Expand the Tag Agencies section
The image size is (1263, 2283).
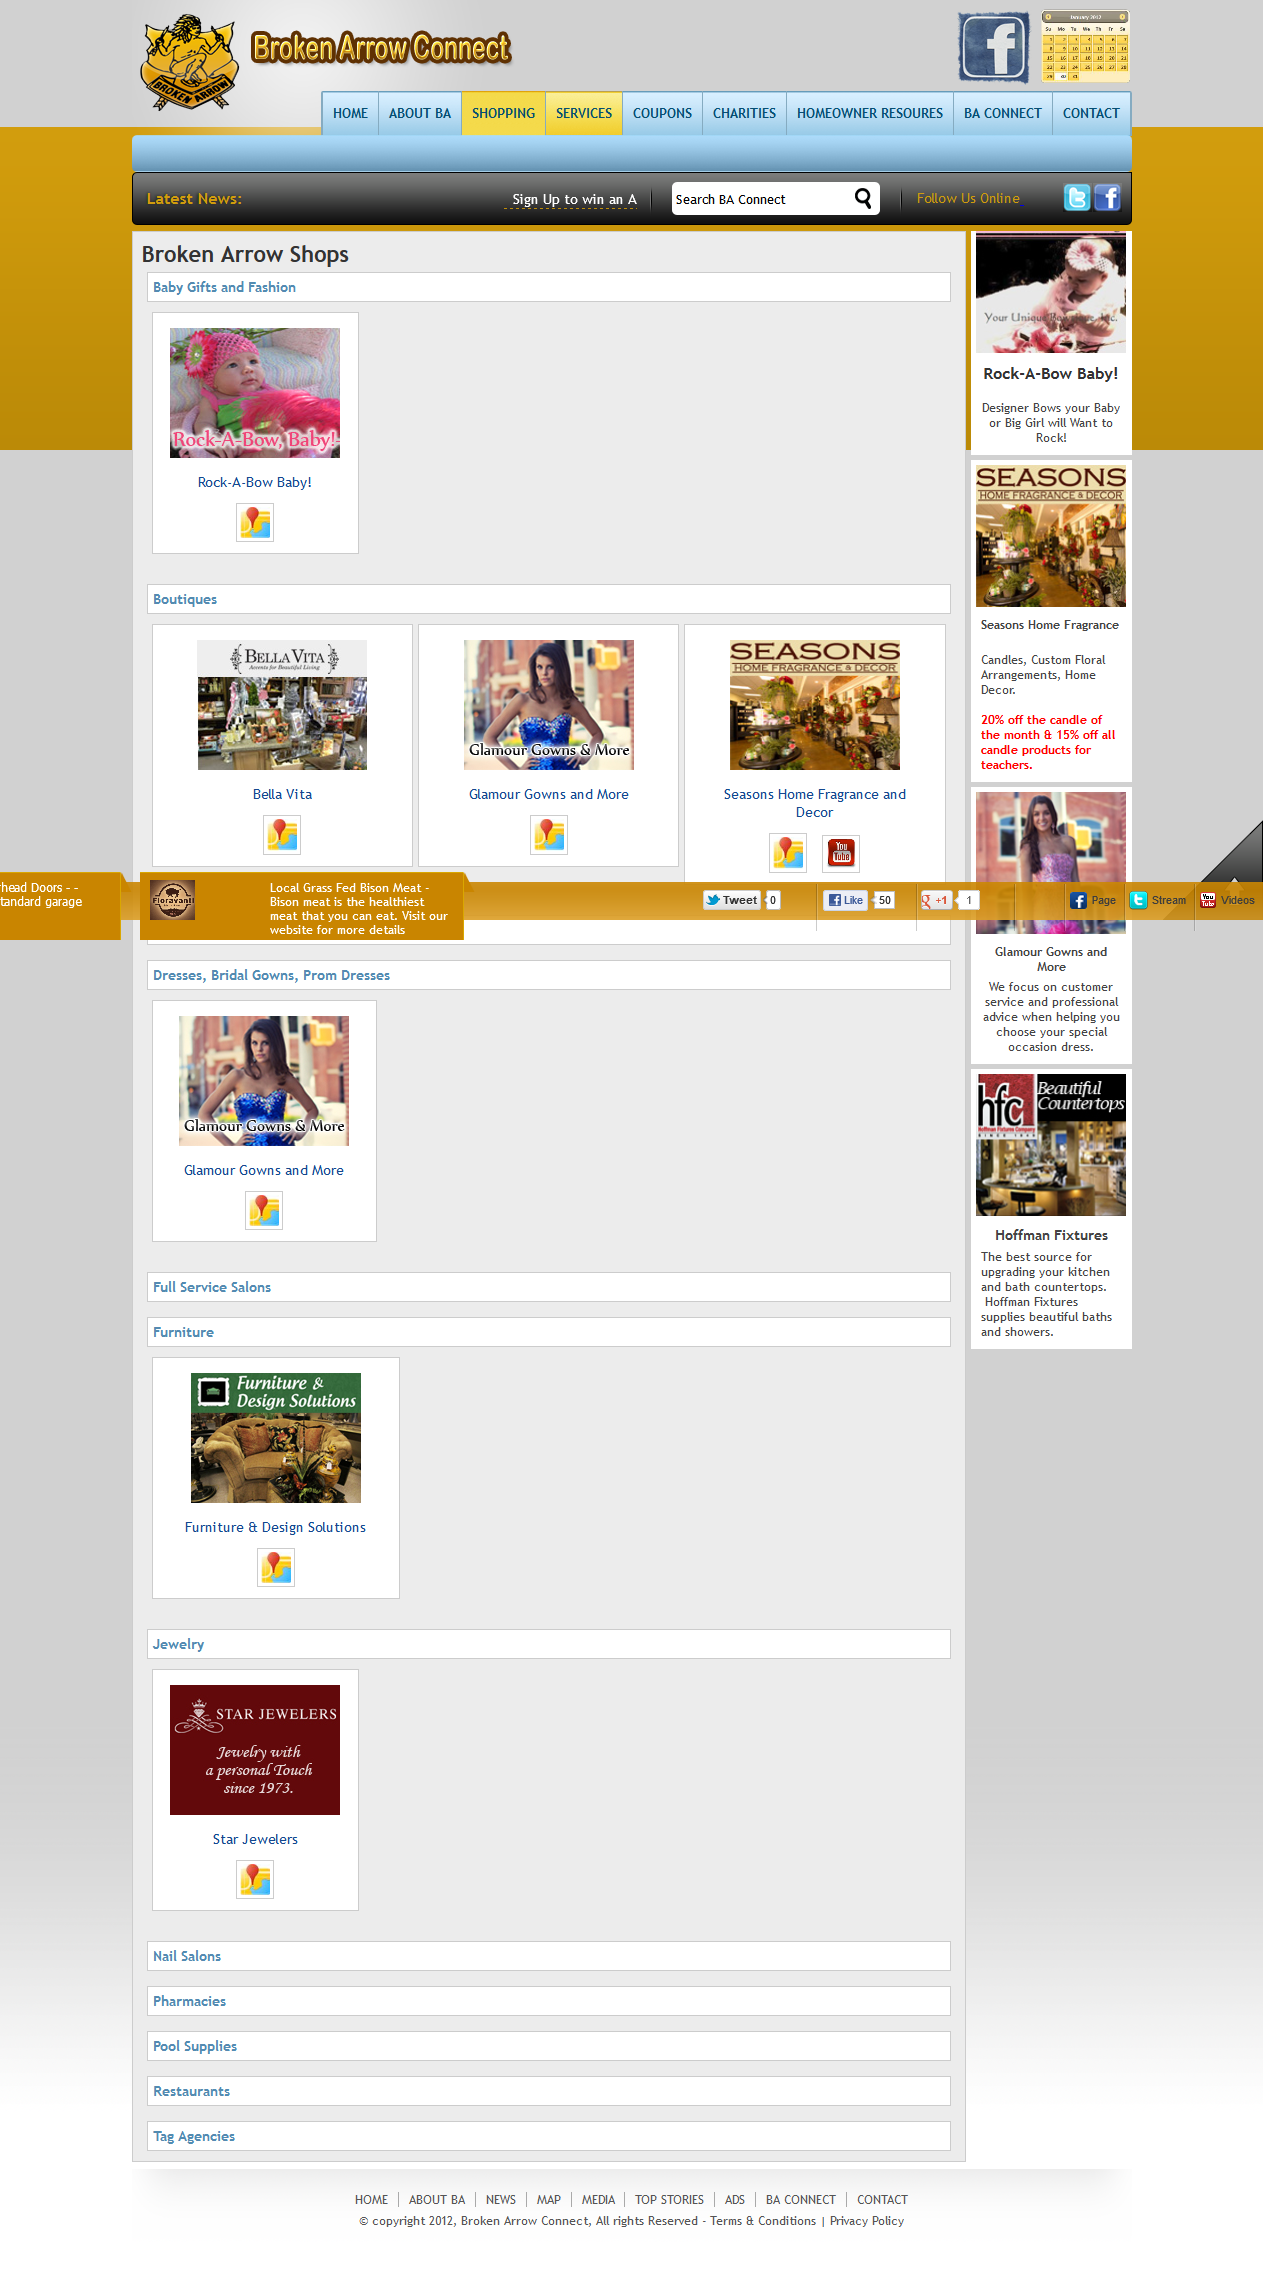549,2136
